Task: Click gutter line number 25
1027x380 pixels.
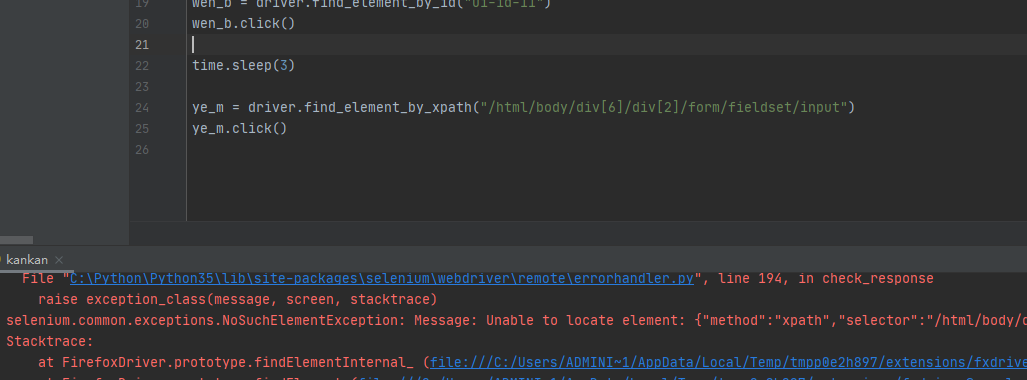Action: [x=142, y=128]
